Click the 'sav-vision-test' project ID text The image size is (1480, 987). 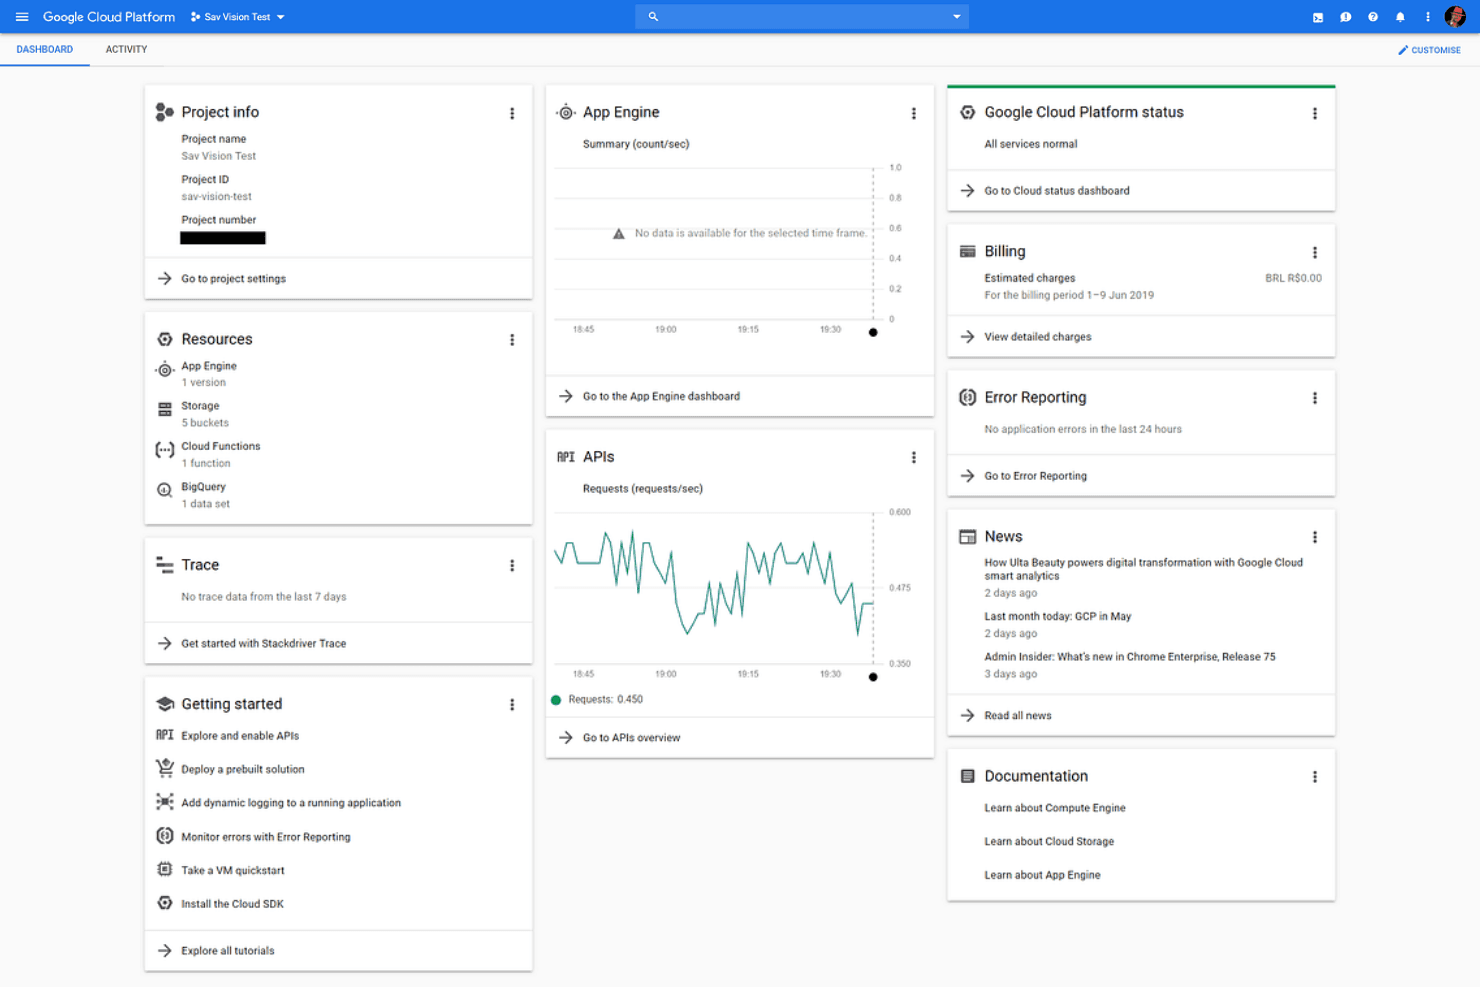tap(216, 197)
